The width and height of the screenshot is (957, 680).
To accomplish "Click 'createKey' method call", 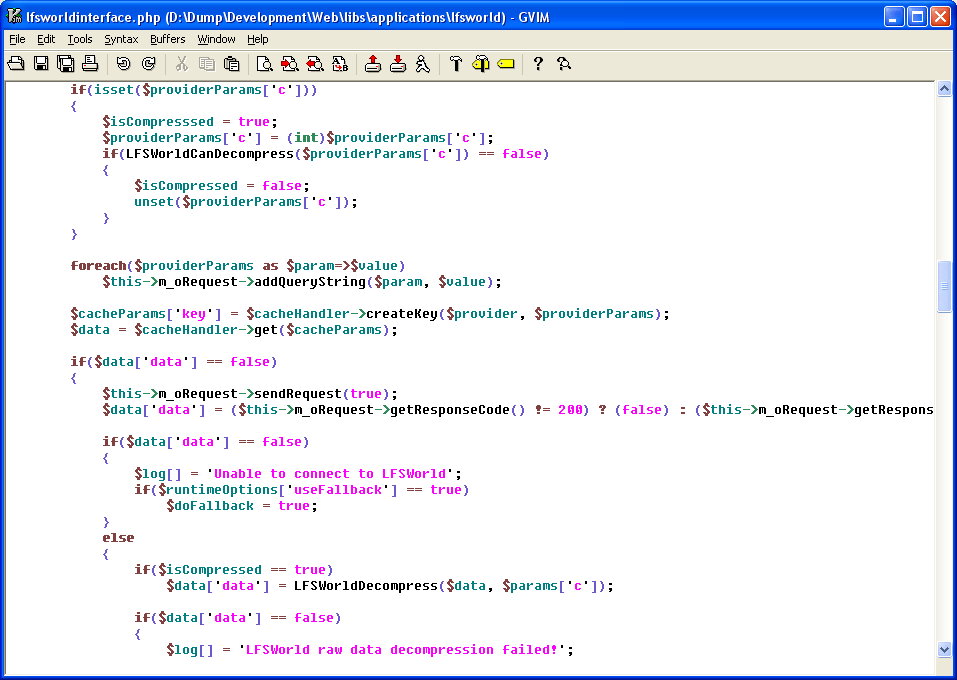I will (x=402, y=314).
